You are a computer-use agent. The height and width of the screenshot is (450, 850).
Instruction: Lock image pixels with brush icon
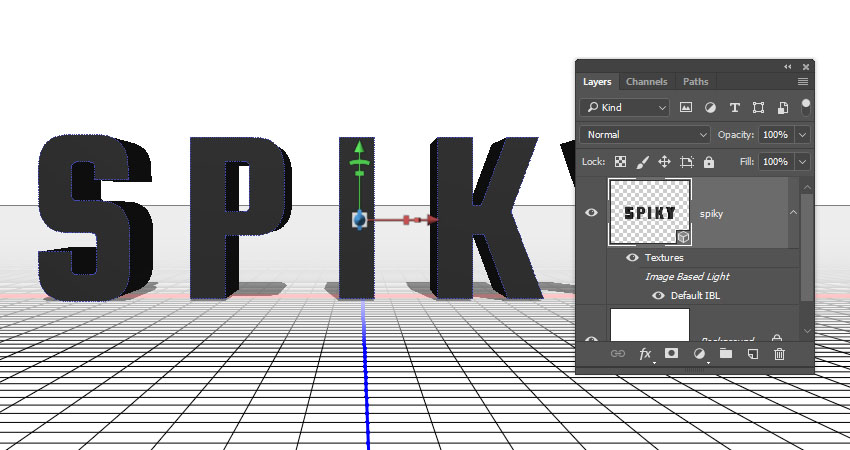coord(642,162)
